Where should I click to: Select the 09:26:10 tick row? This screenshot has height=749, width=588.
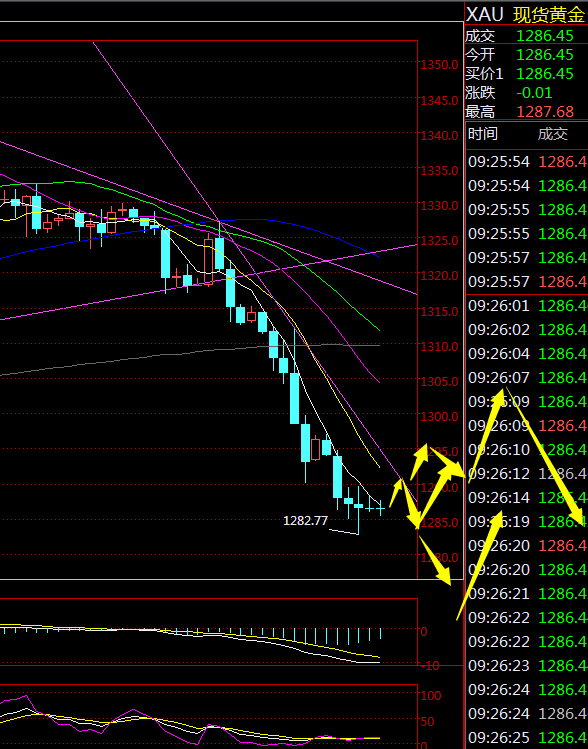527,449
